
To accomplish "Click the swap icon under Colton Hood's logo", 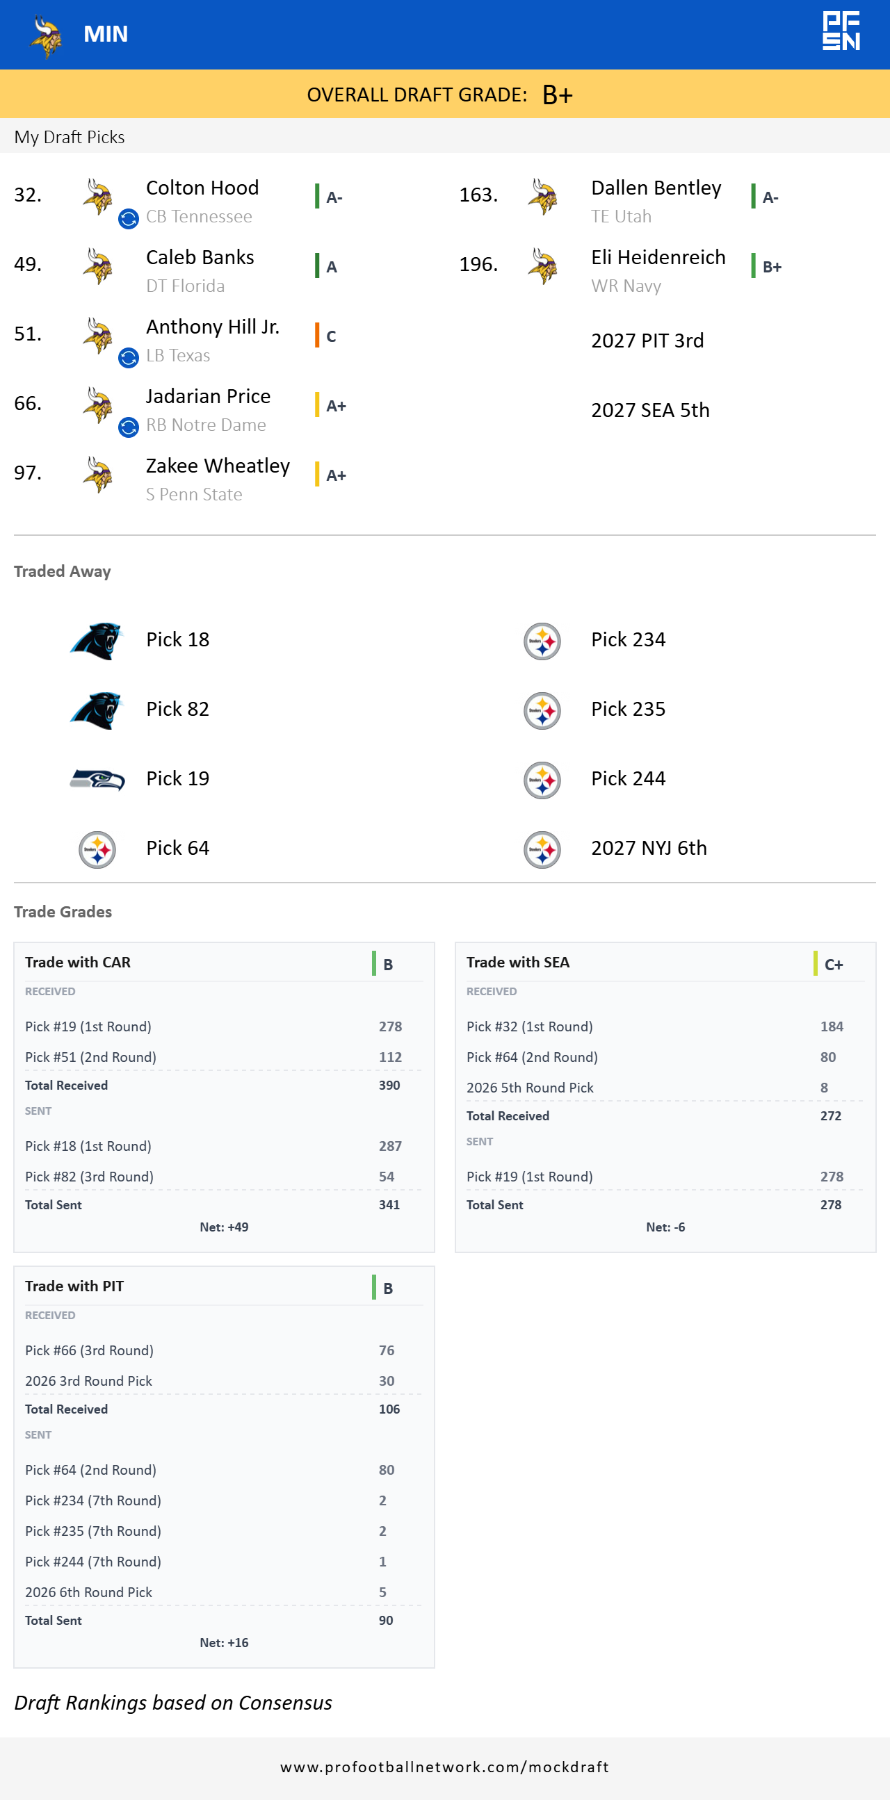I will coord(128,218).
